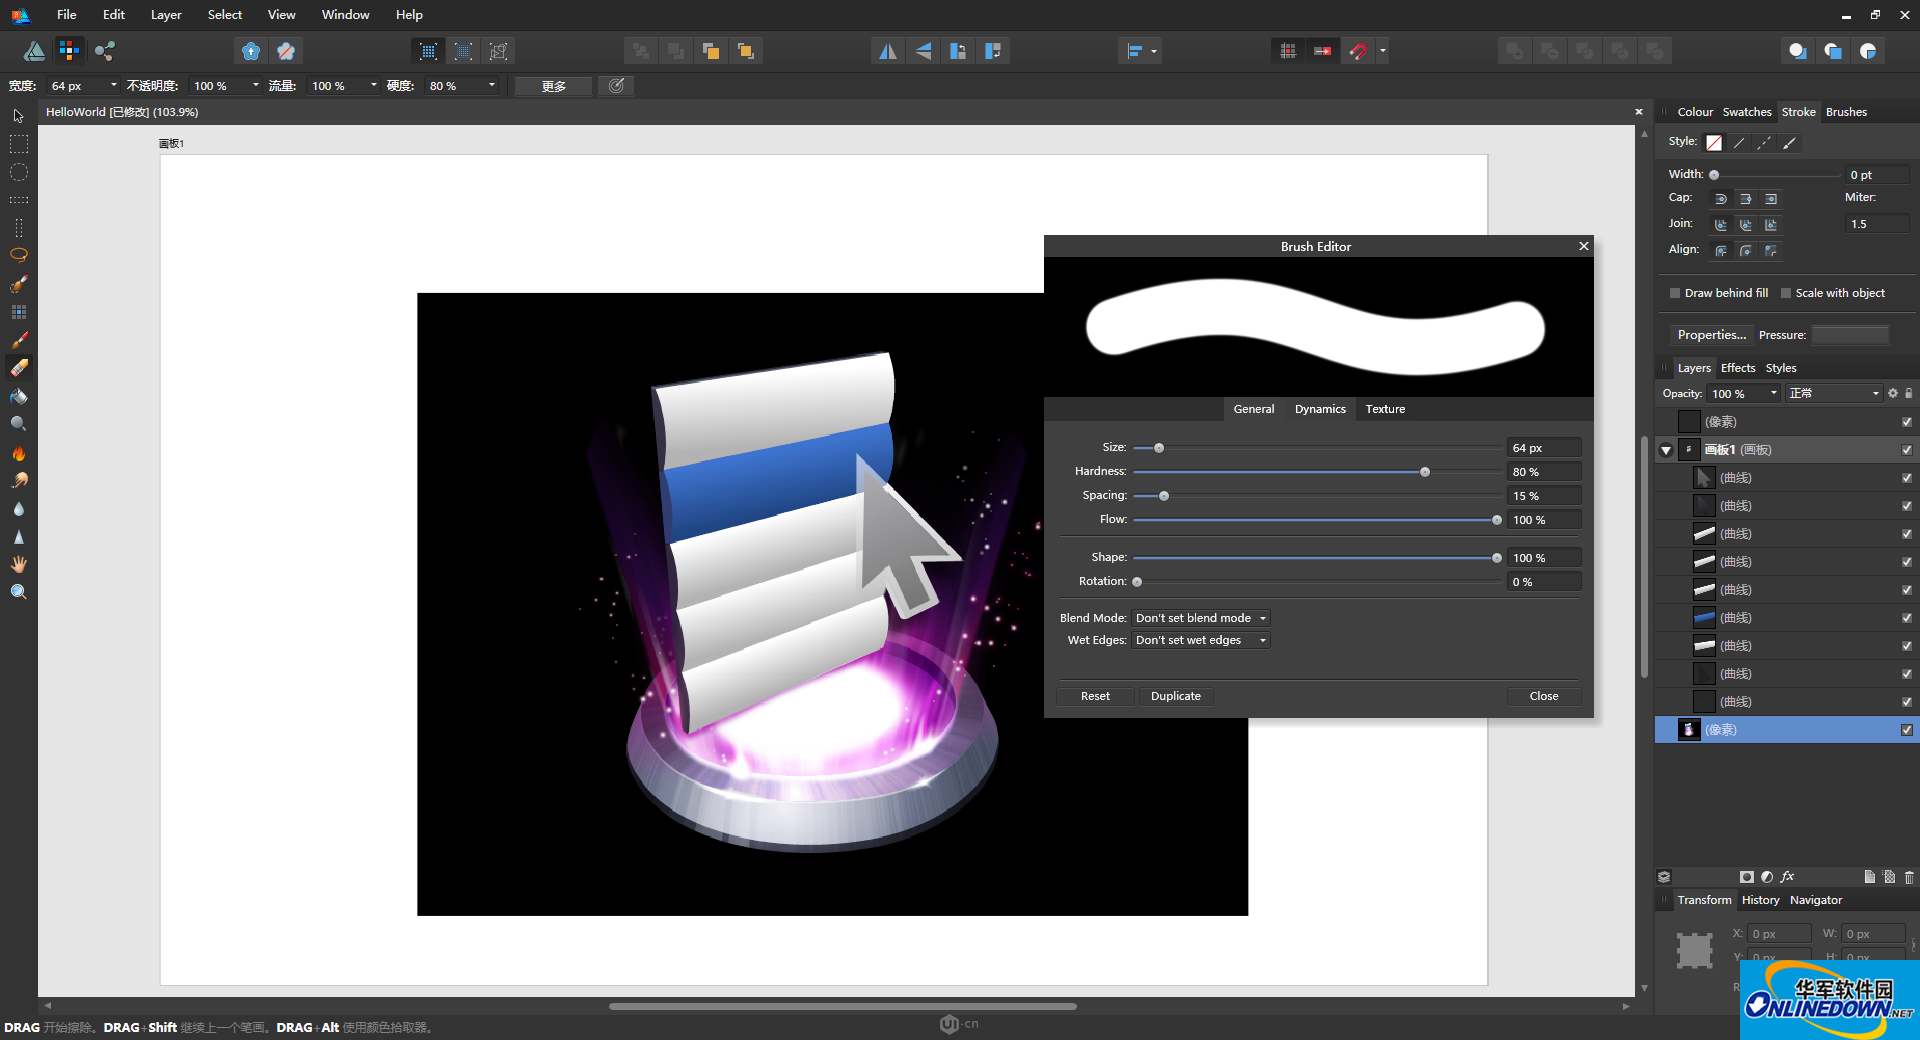1920x1040 pixels.
Task: Open the File menu
Action: pos(67,14)
